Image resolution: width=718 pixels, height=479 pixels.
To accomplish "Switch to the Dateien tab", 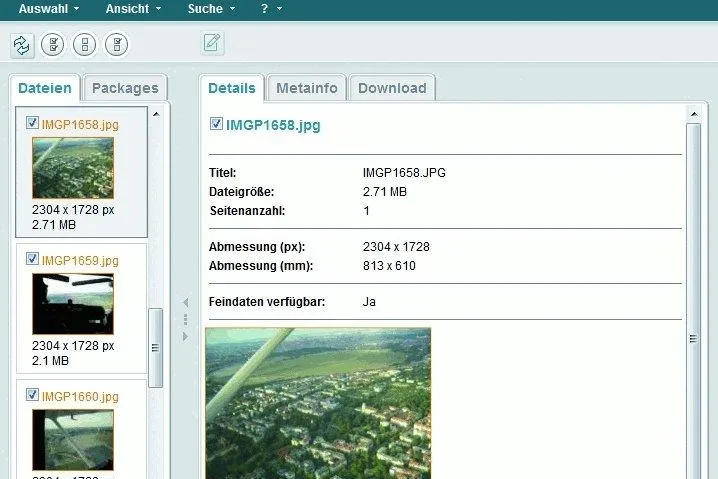I will coord(45,88).
